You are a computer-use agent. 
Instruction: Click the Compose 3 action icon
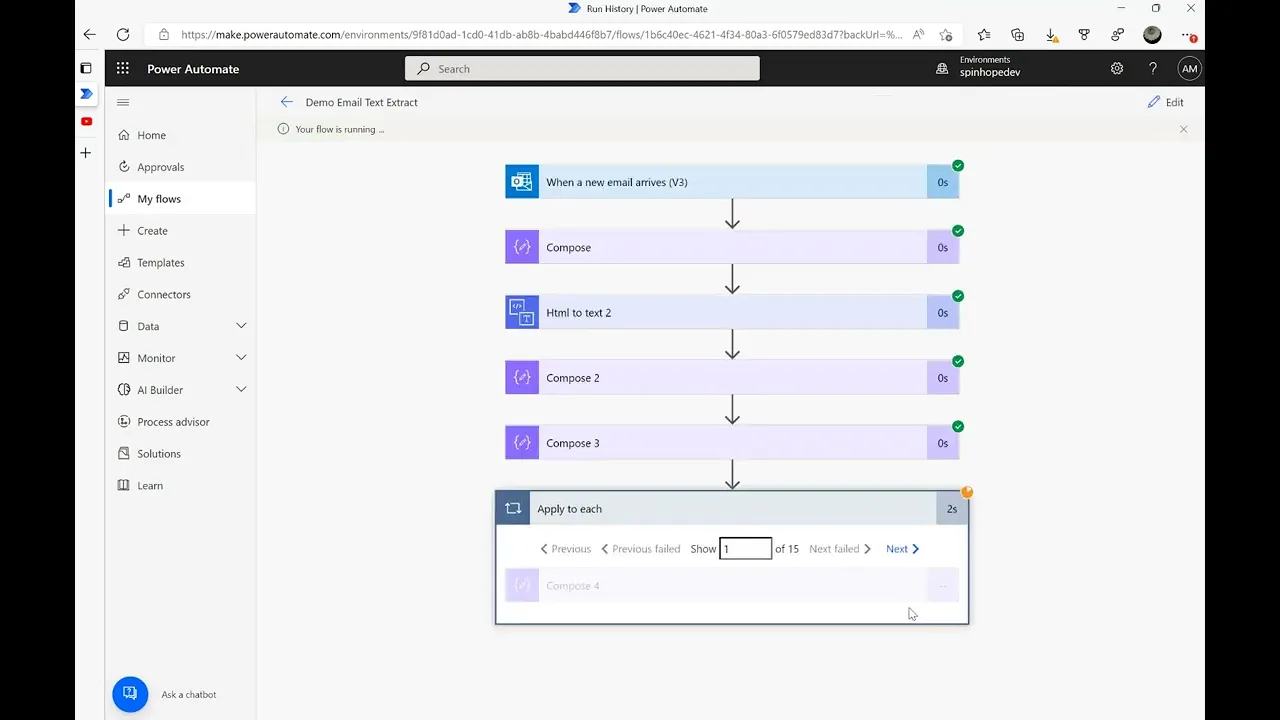pos(522,443)
